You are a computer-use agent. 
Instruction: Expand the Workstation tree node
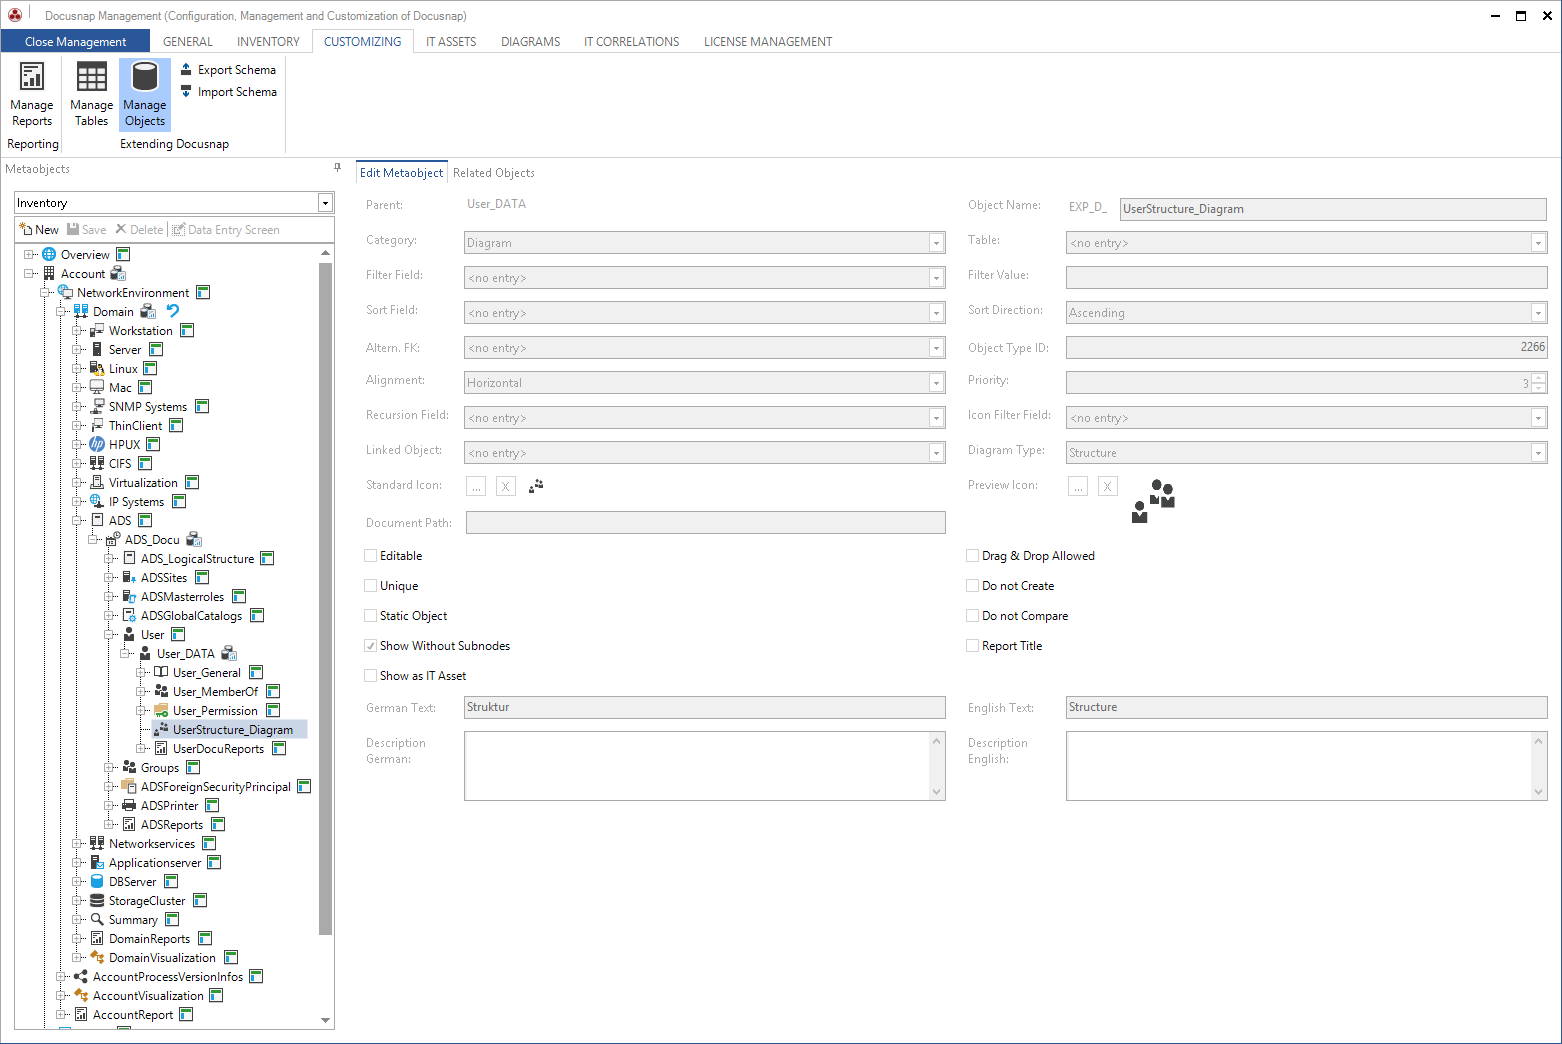coord(77,331)
